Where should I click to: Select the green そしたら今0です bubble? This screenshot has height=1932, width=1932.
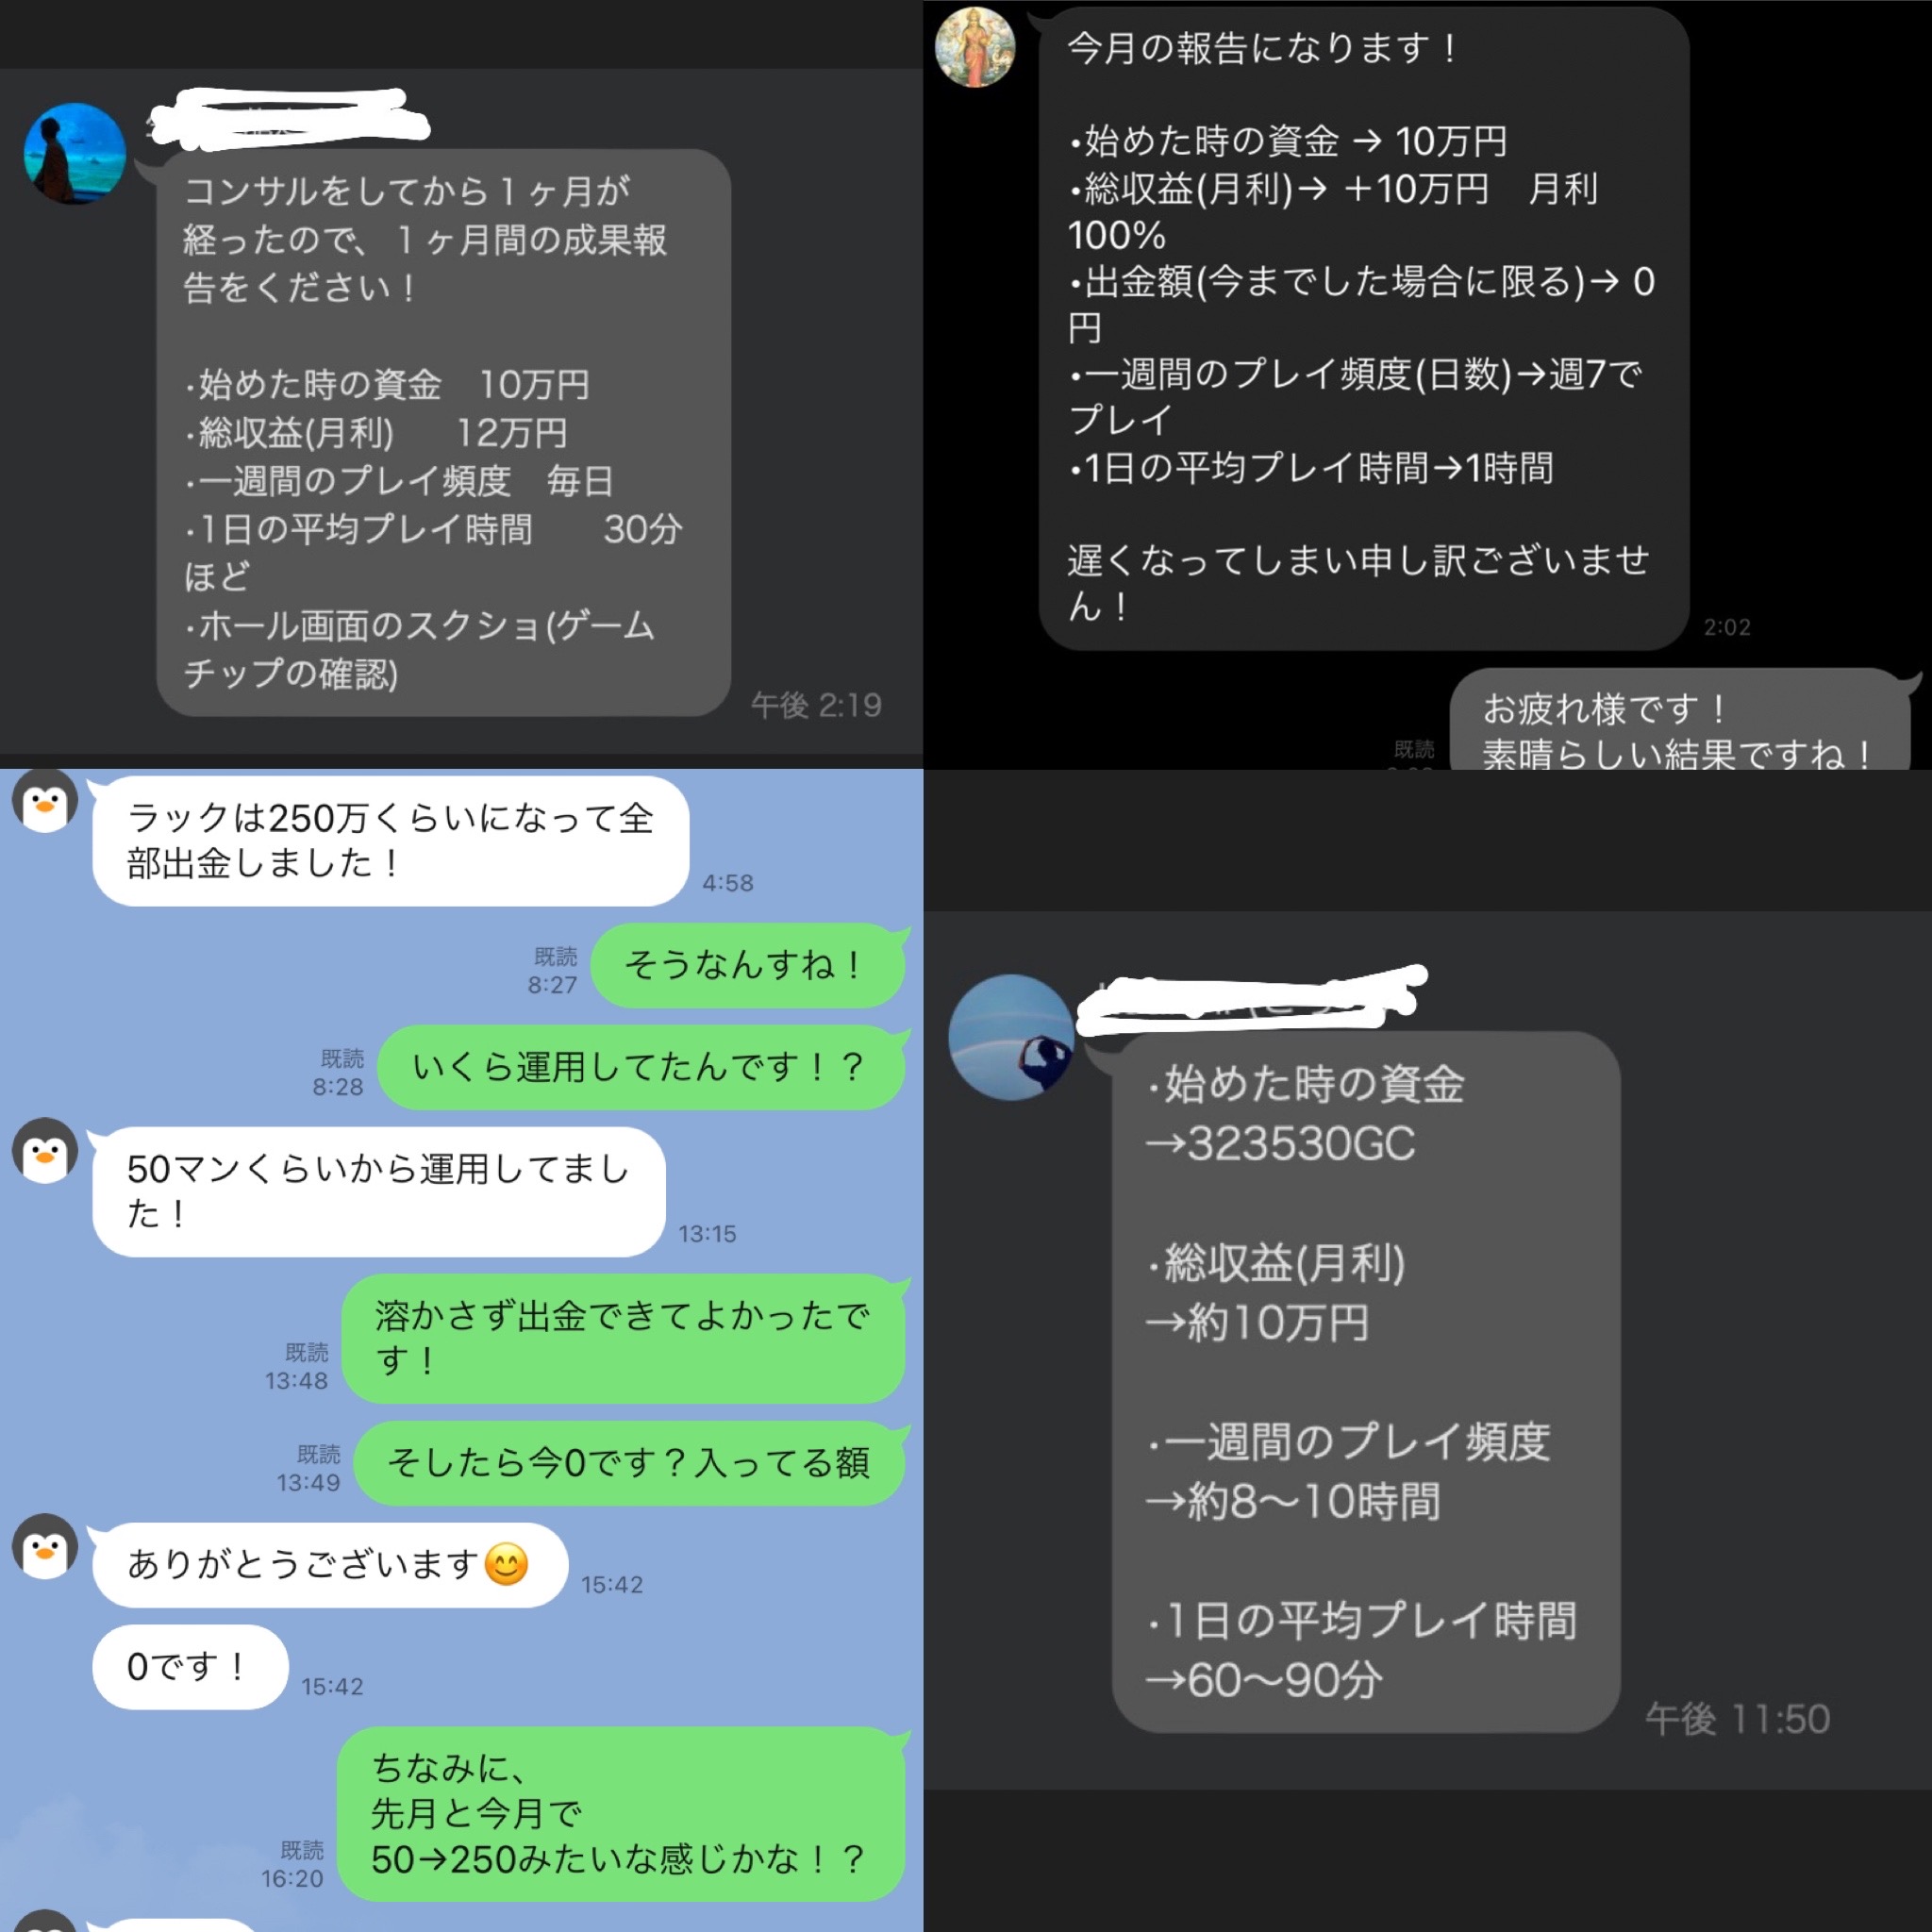click(x=629, y=1463)
